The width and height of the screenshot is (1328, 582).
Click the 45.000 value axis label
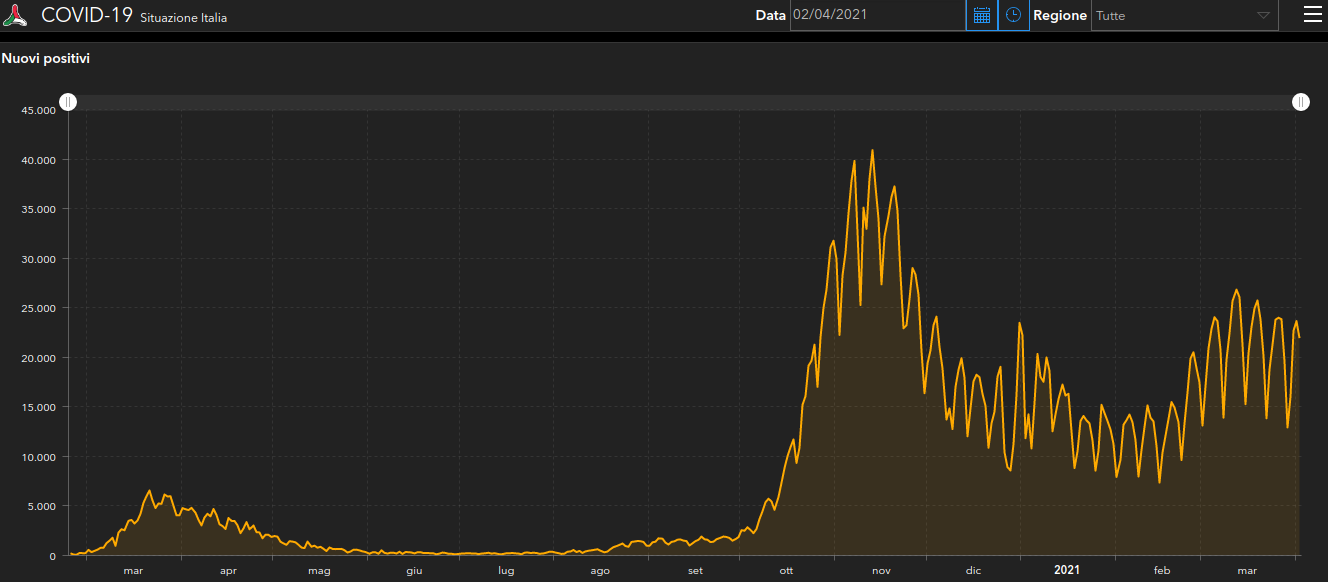tap(38, 110)
